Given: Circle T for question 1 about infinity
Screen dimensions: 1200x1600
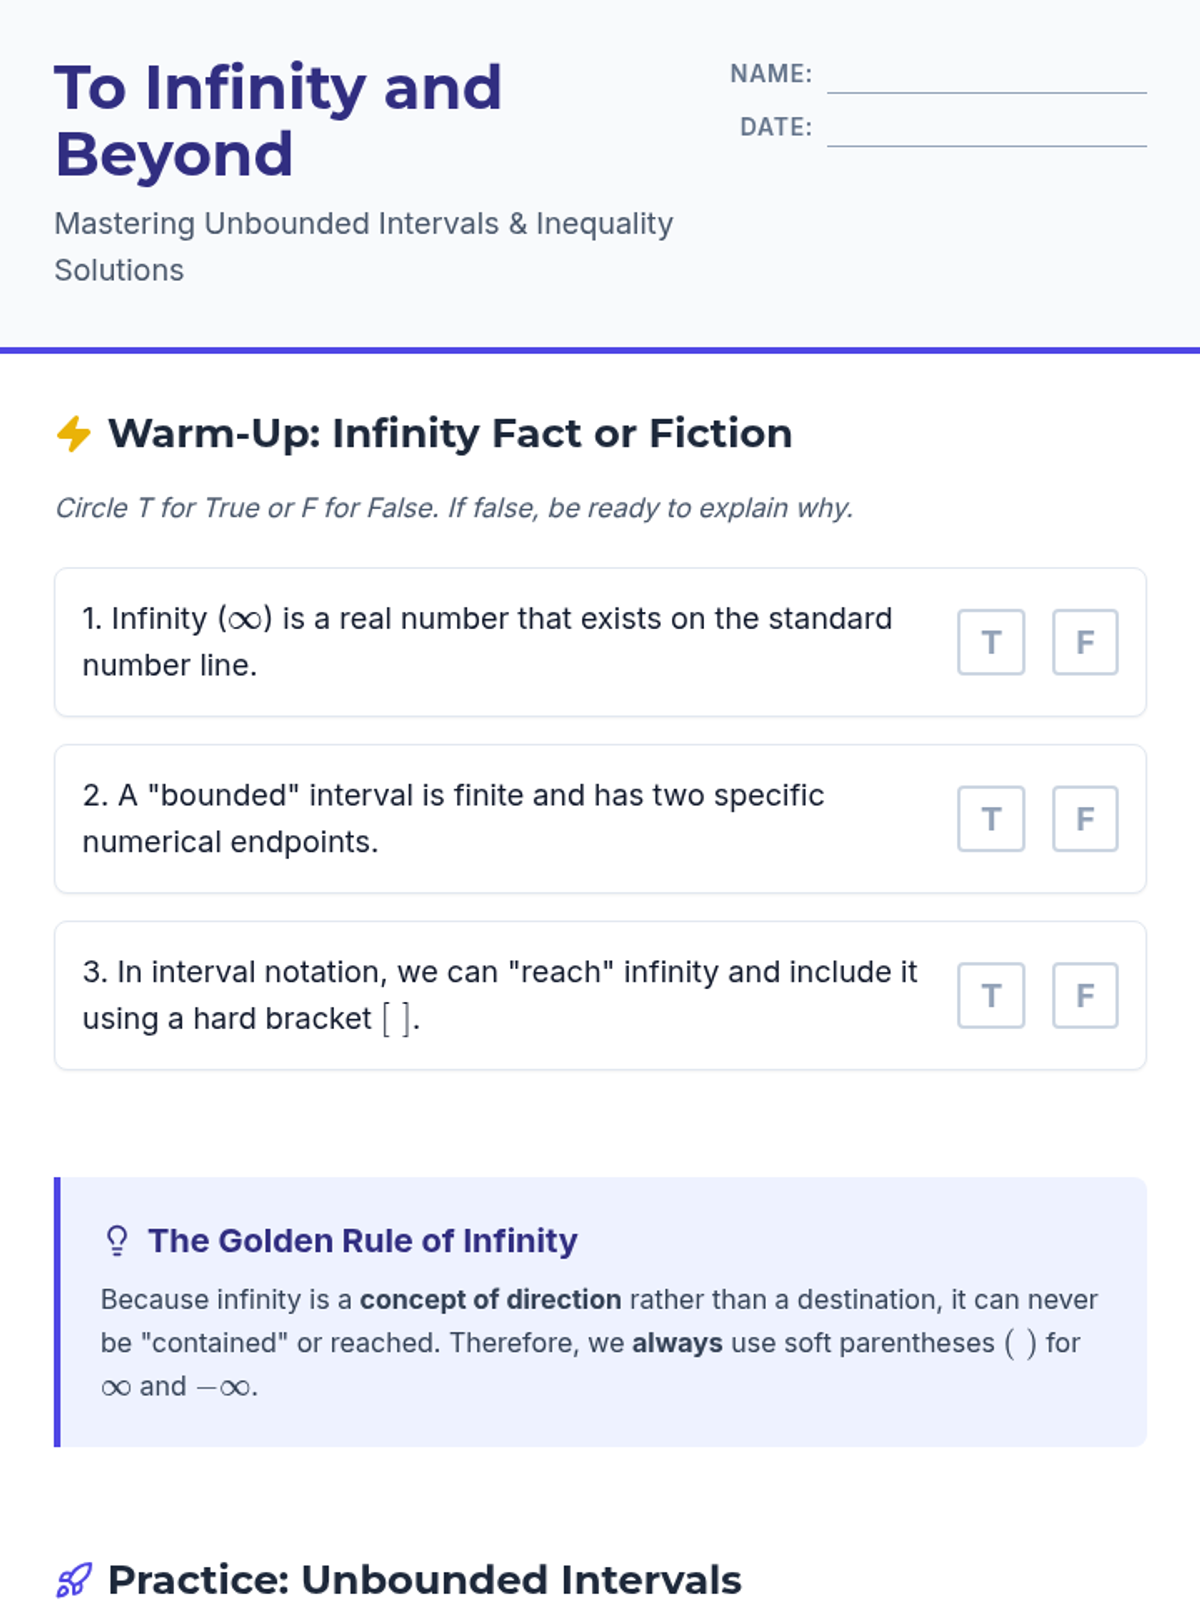Looking at the screenshot, I should pos(991,642).
